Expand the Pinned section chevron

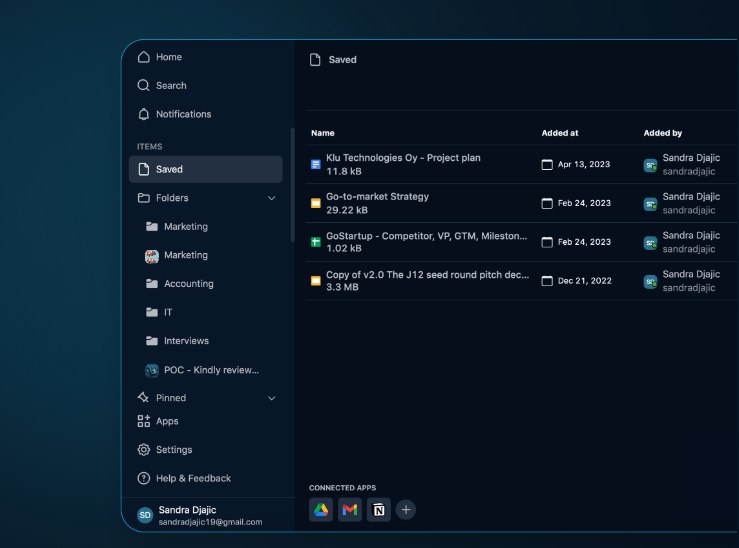(x=272, y=398)
